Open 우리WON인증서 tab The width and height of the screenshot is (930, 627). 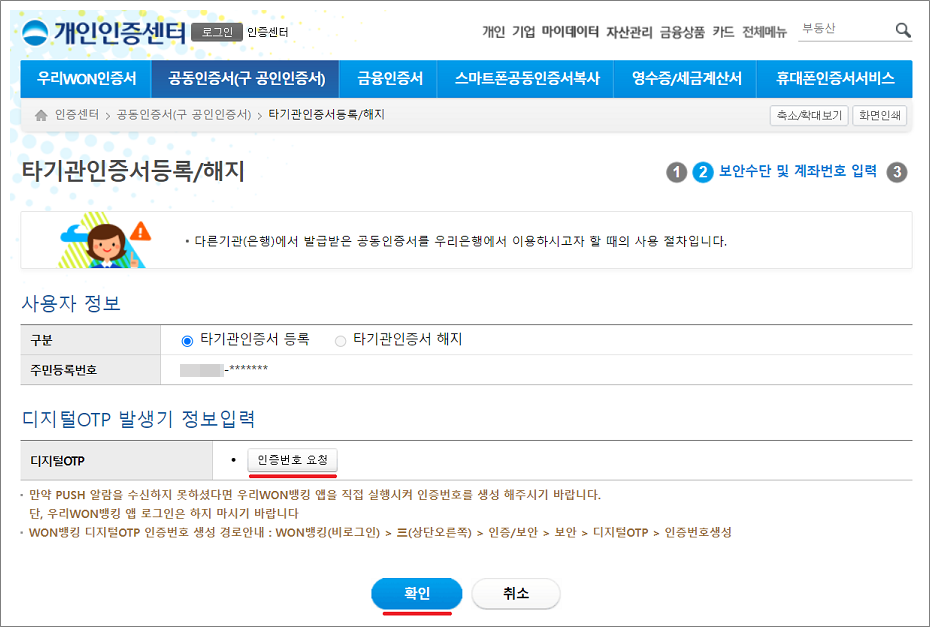click(x=86, y=78)
